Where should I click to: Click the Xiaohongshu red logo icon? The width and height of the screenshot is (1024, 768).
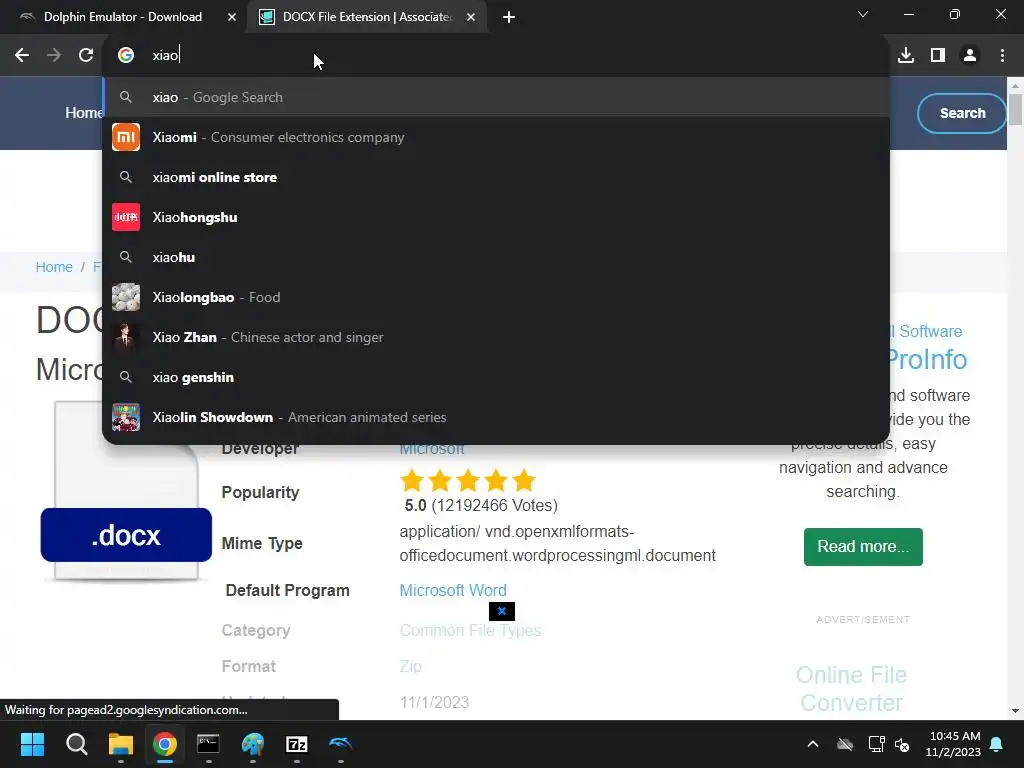(126, 217)
